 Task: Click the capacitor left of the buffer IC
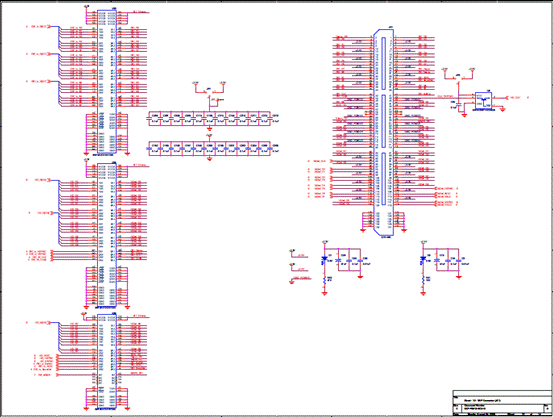pos(459,104)
